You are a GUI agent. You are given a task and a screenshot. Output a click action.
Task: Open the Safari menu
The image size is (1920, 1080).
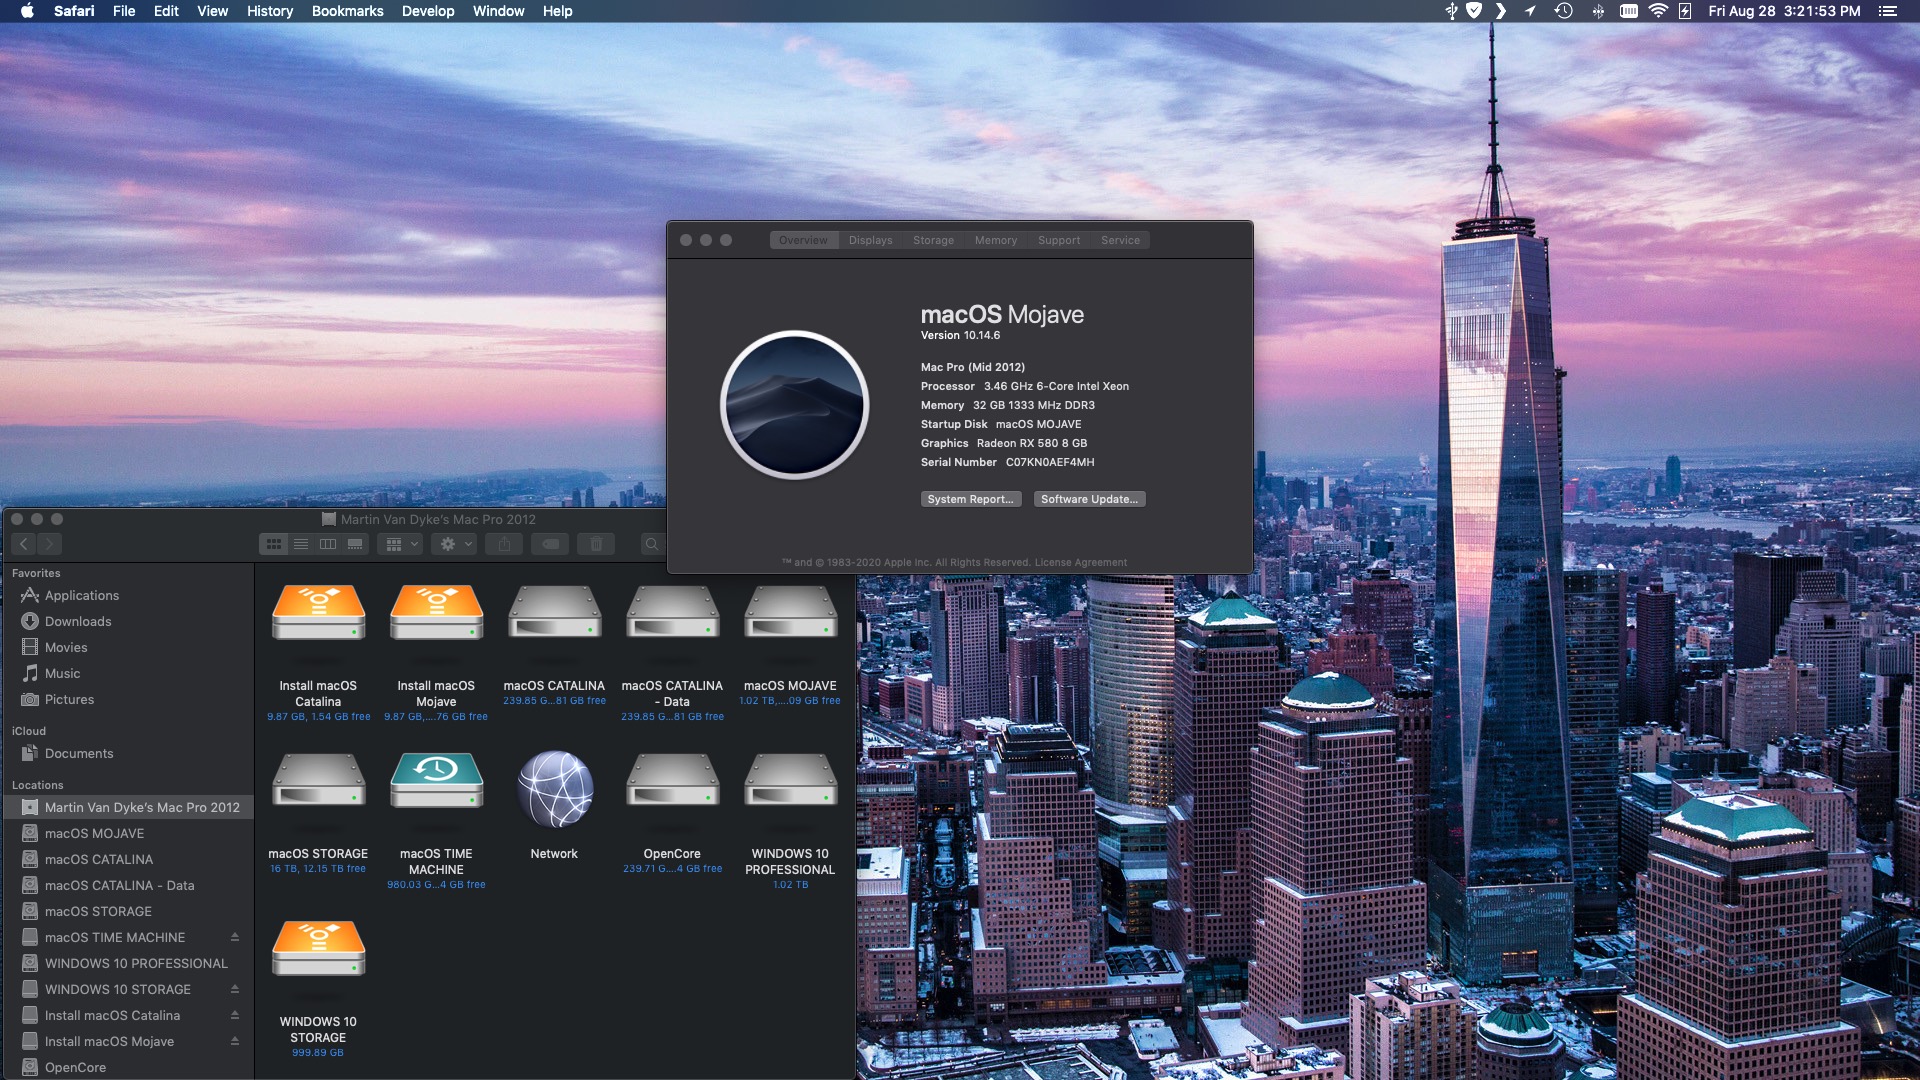[x=74, y=11]
